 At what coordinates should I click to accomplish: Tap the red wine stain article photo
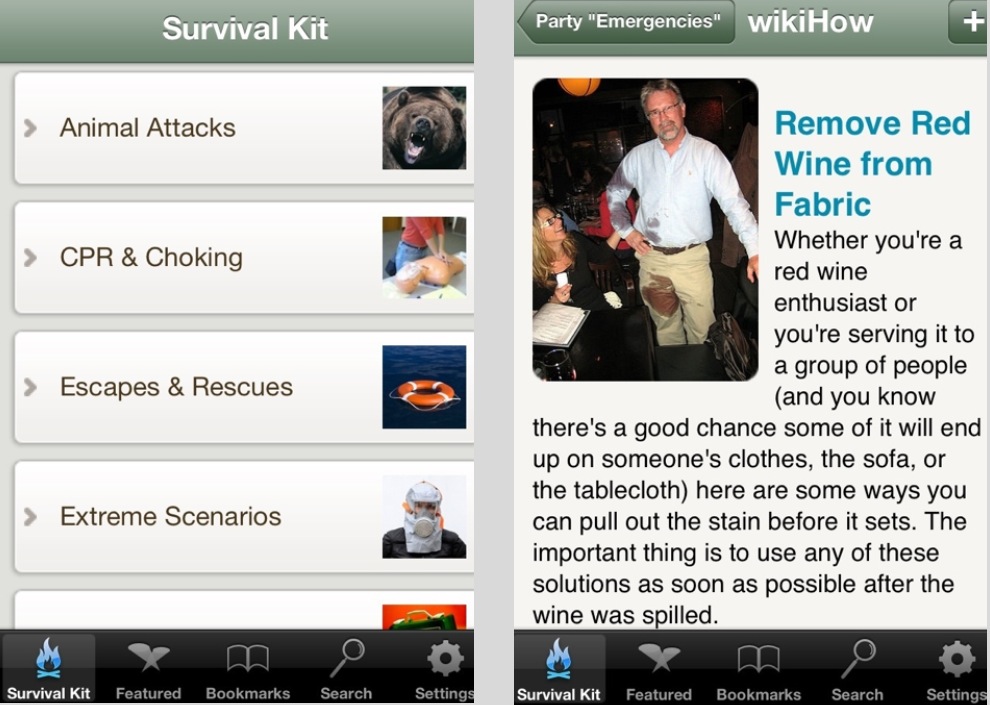click(x=645, y=230)
